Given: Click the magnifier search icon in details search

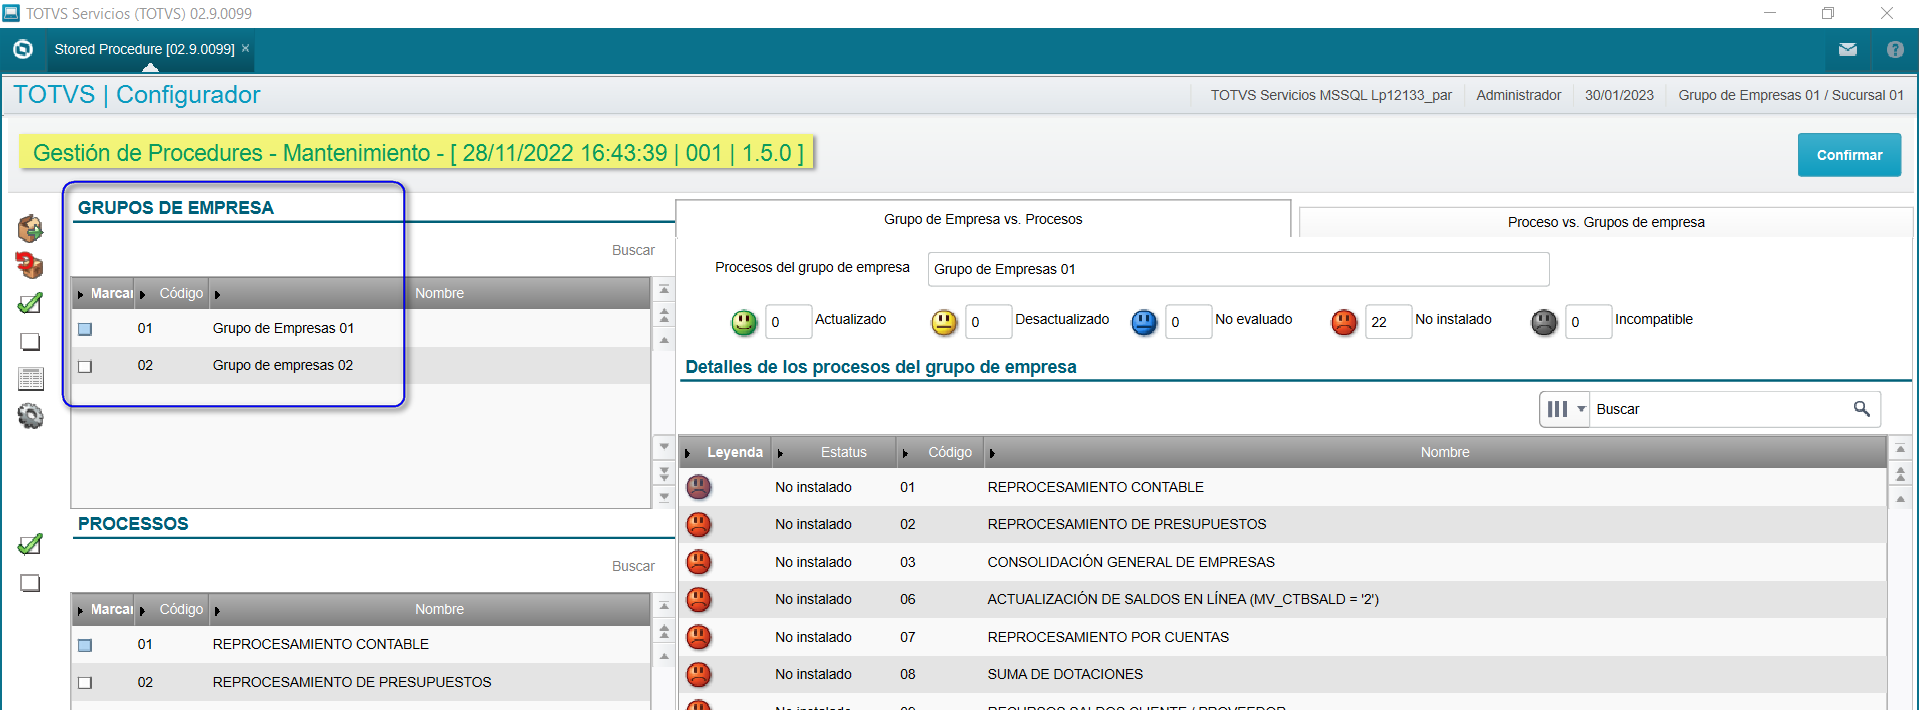Looking at the screenshot, I should (1861, 409).
